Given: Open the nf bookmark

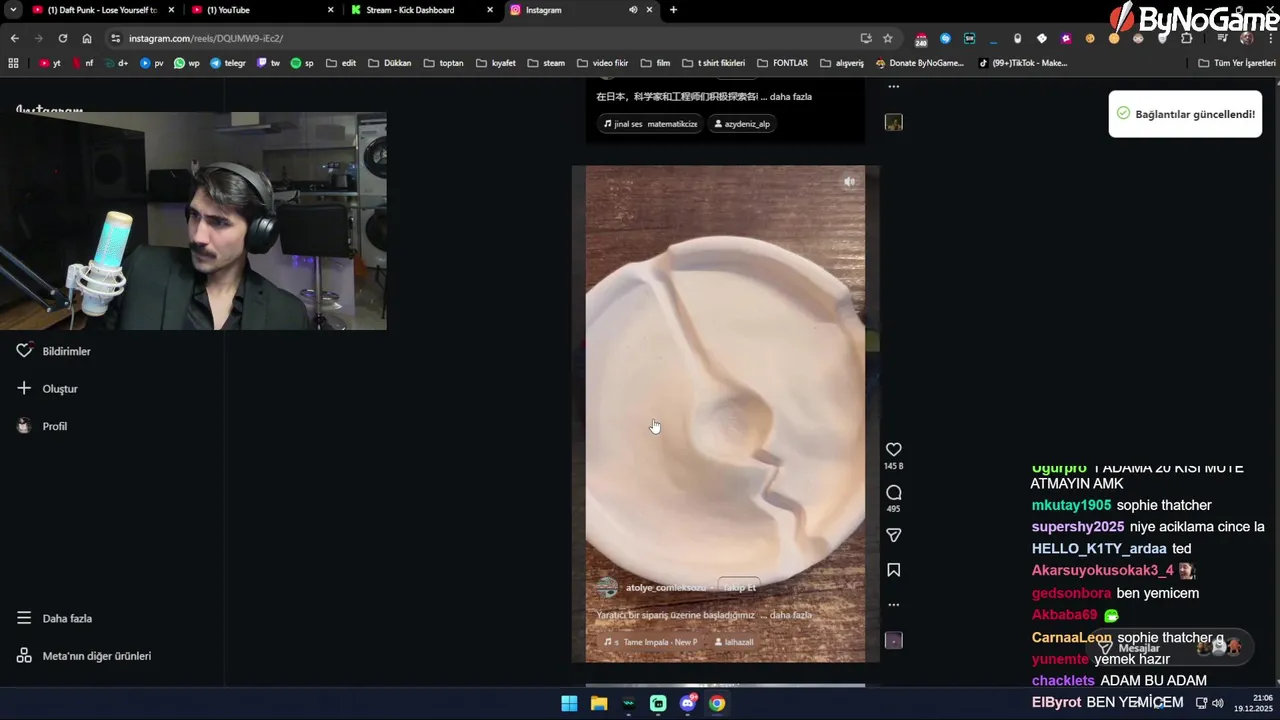Looking at the screenshot, I should [83, 63].
